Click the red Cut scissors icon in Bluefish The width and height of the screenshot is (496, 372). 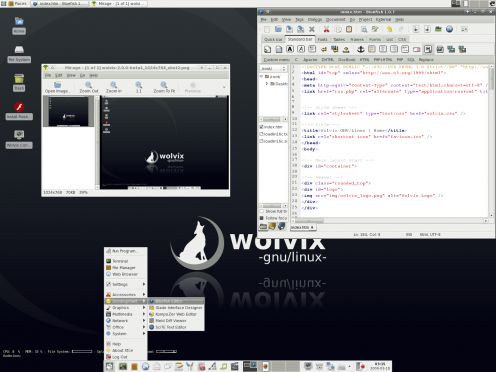[326, 29]
